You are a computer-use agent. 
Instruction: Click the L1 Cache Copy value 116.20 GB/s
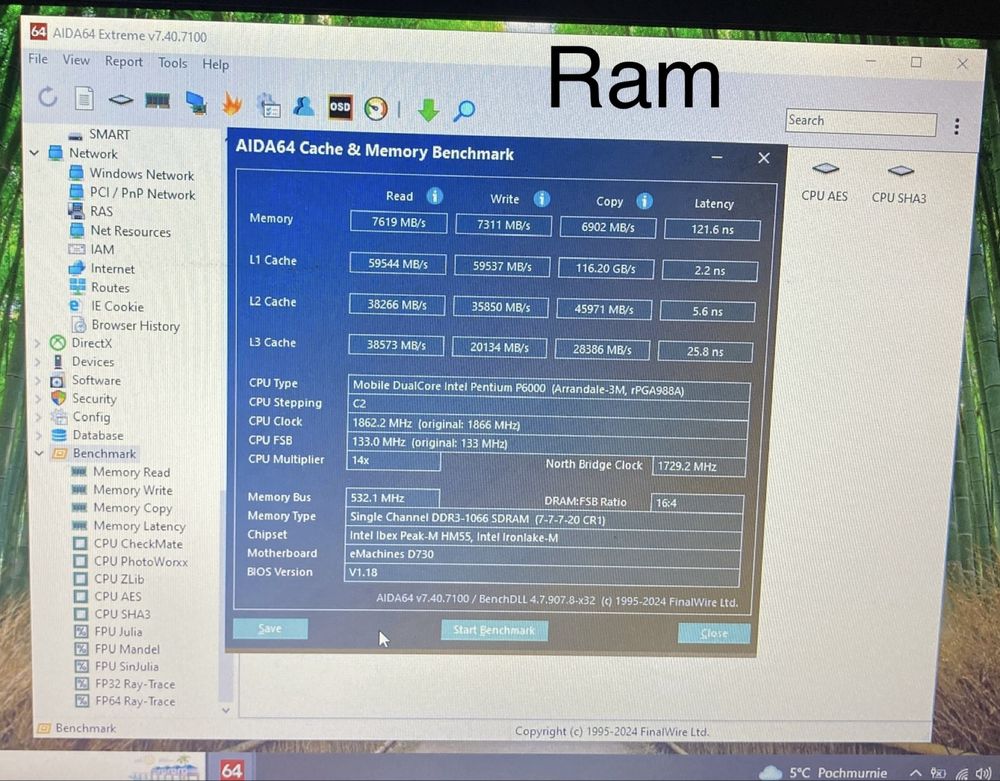pos(606,268)
